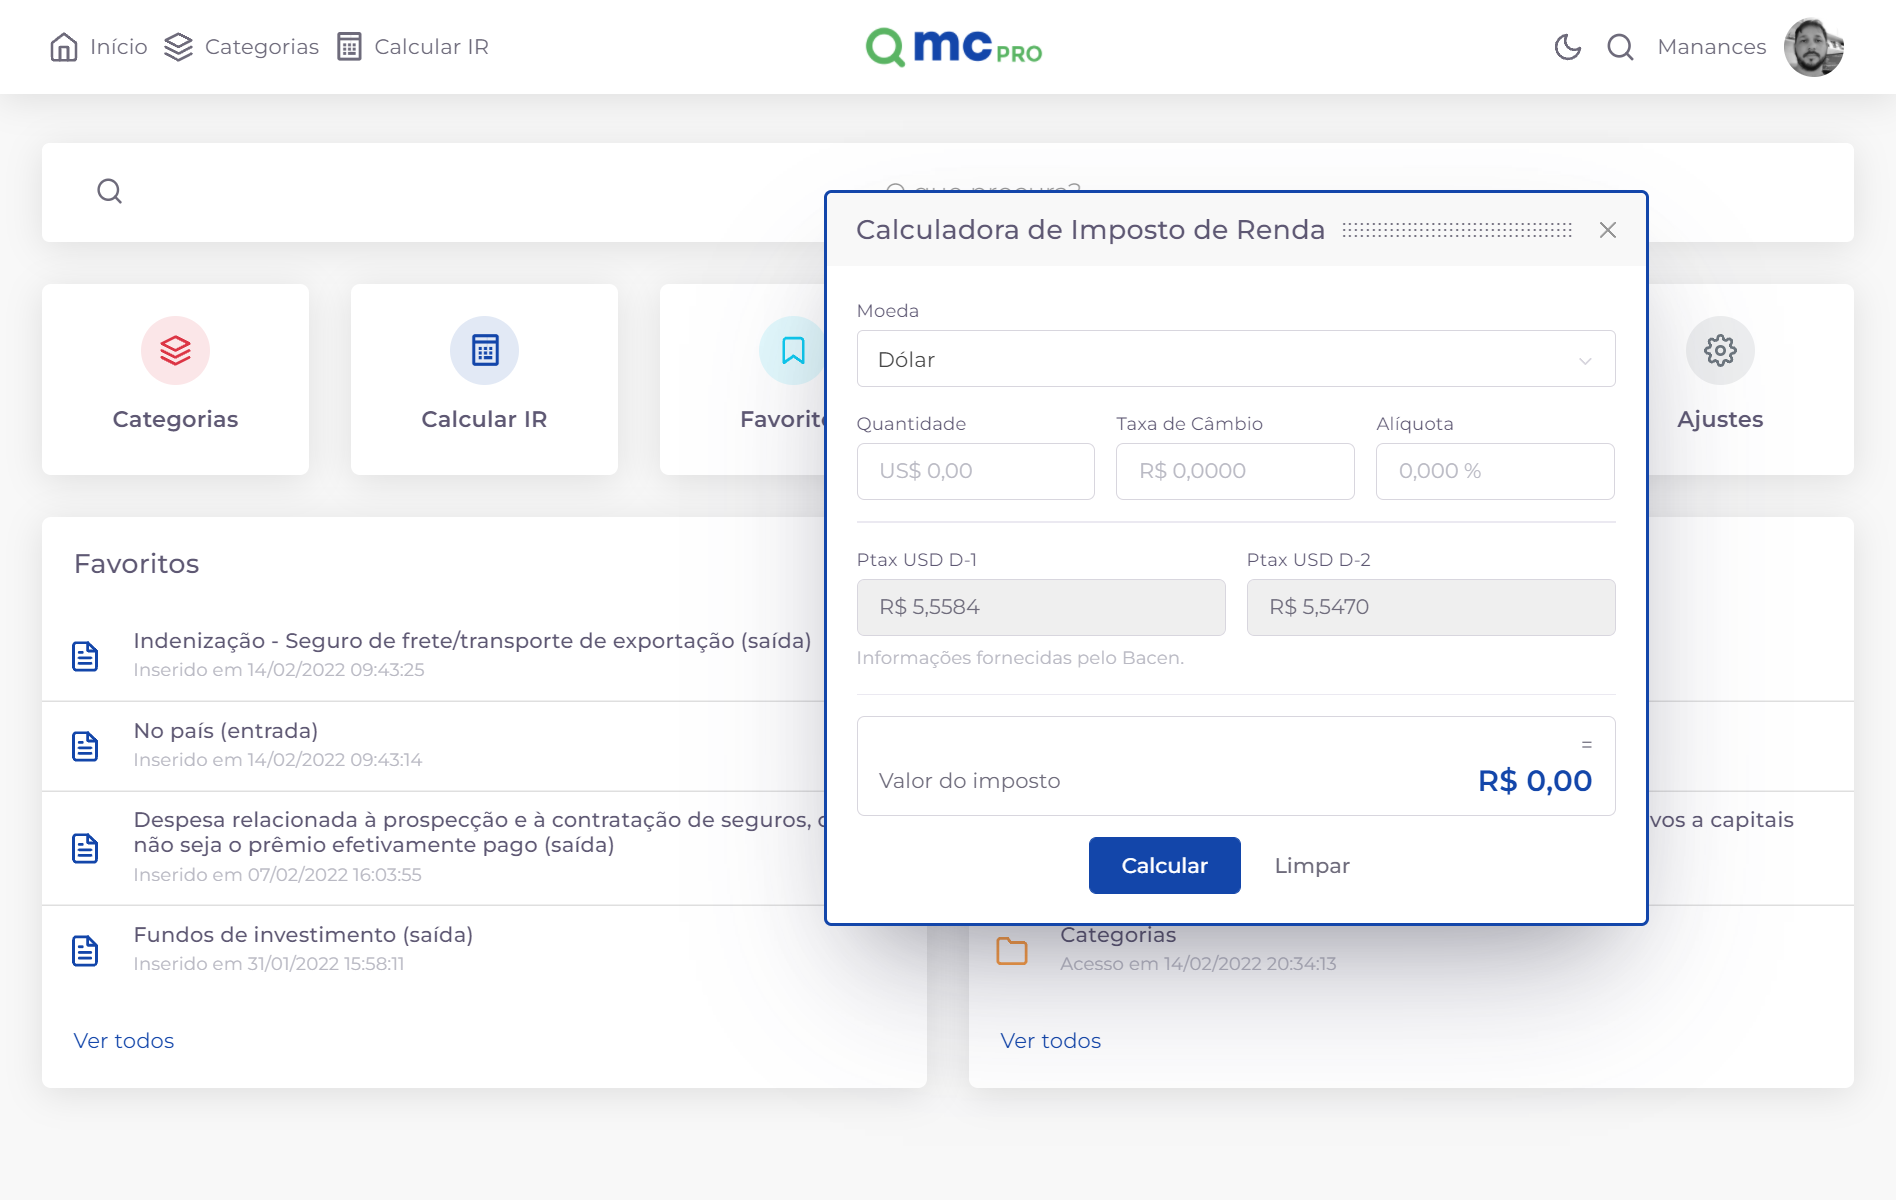The height and width of the screenshot is (1200, 1896).
Task: Click Limpar to reset the calculator
Action: pos(1311,866)
